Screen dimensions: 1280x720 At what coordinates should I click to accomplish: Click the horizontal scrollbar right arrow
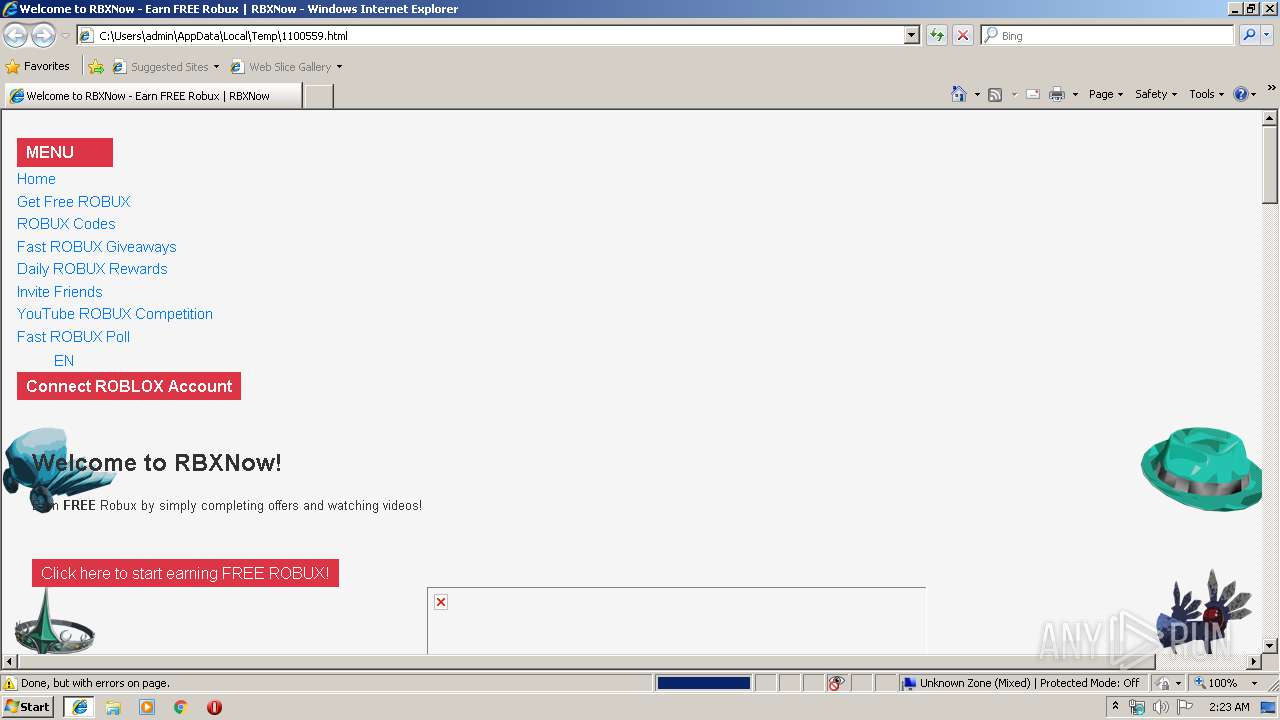pyautogui.click(x=1254, y=662)
